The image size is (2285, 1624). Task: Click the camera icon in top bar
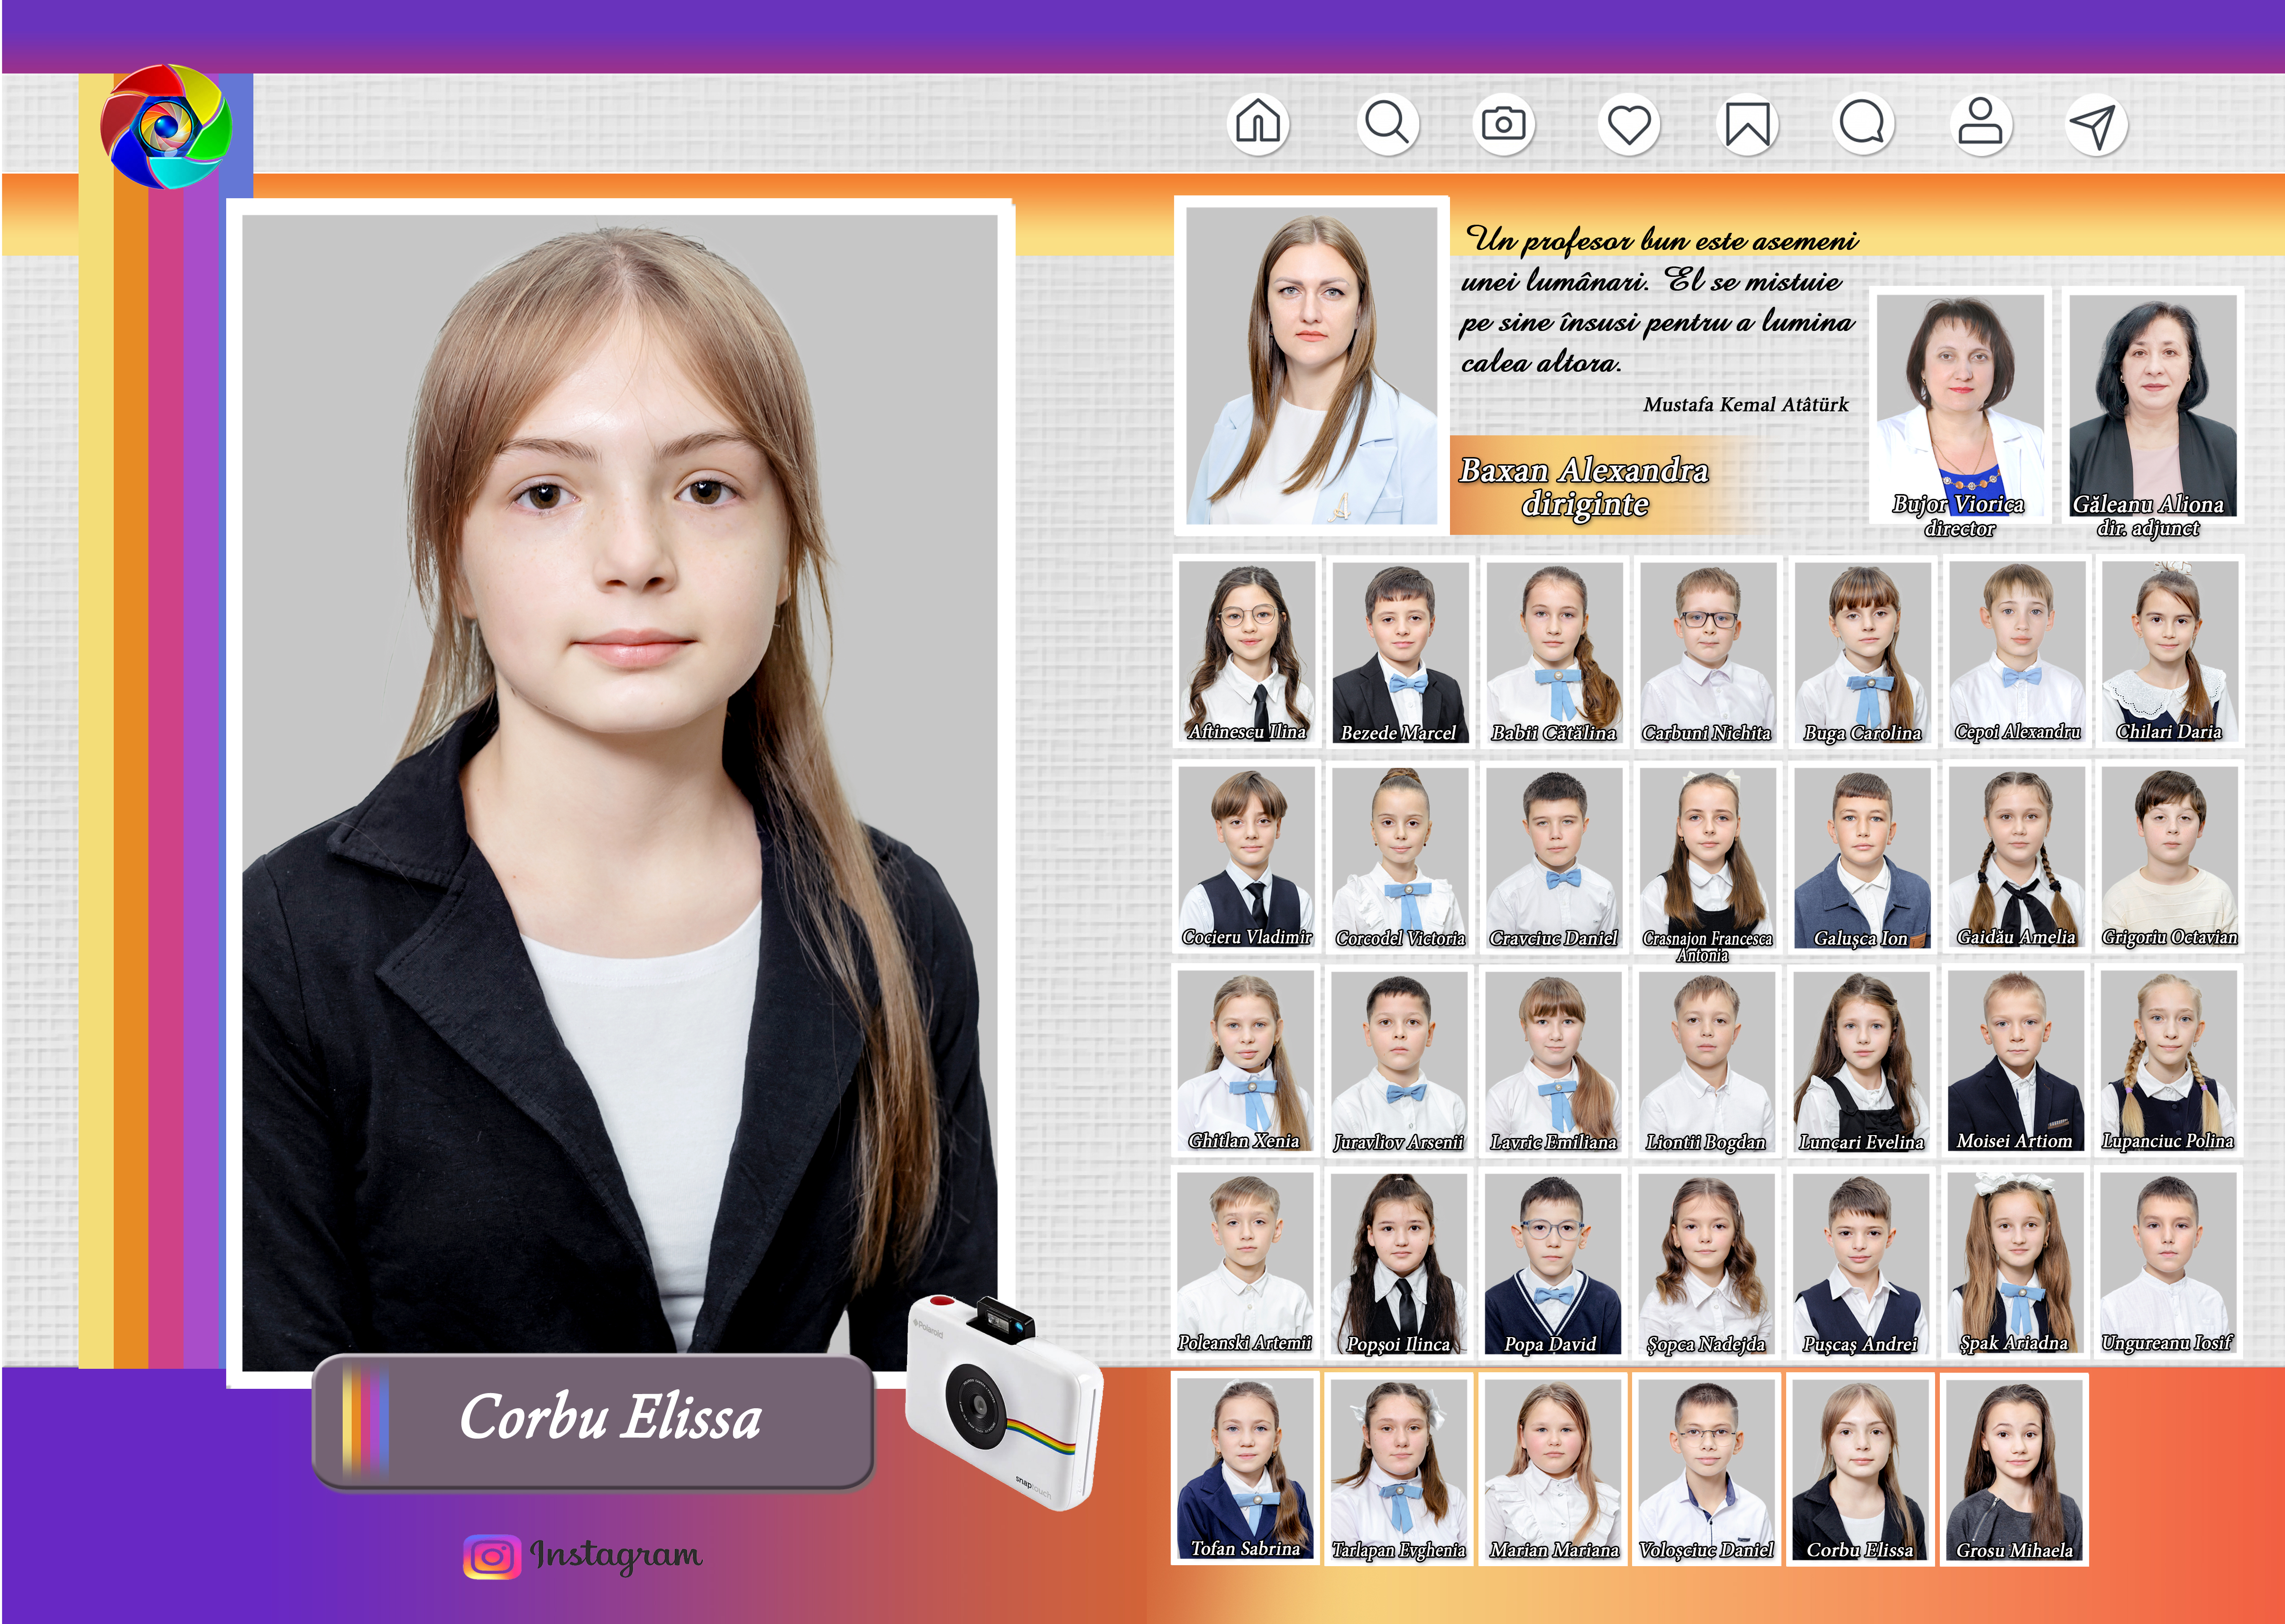click(1503, 124)
